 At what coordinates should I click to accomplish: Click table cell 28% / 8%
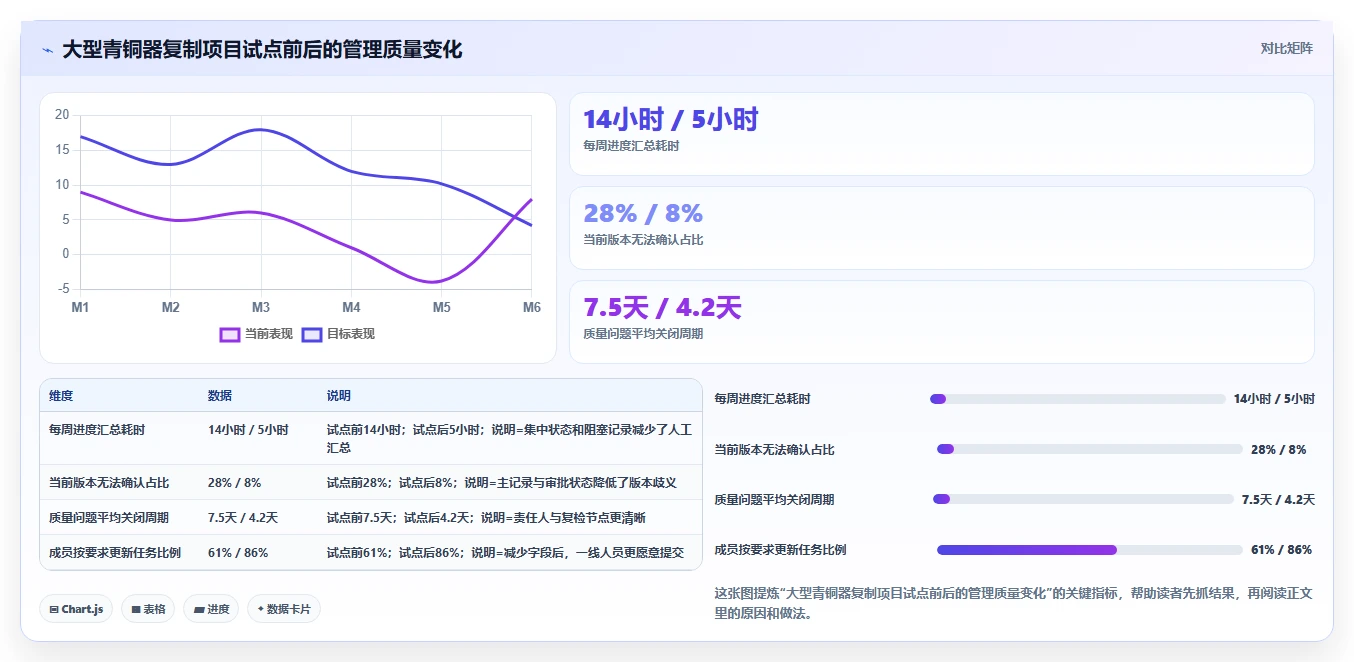(x=234, y=483)
